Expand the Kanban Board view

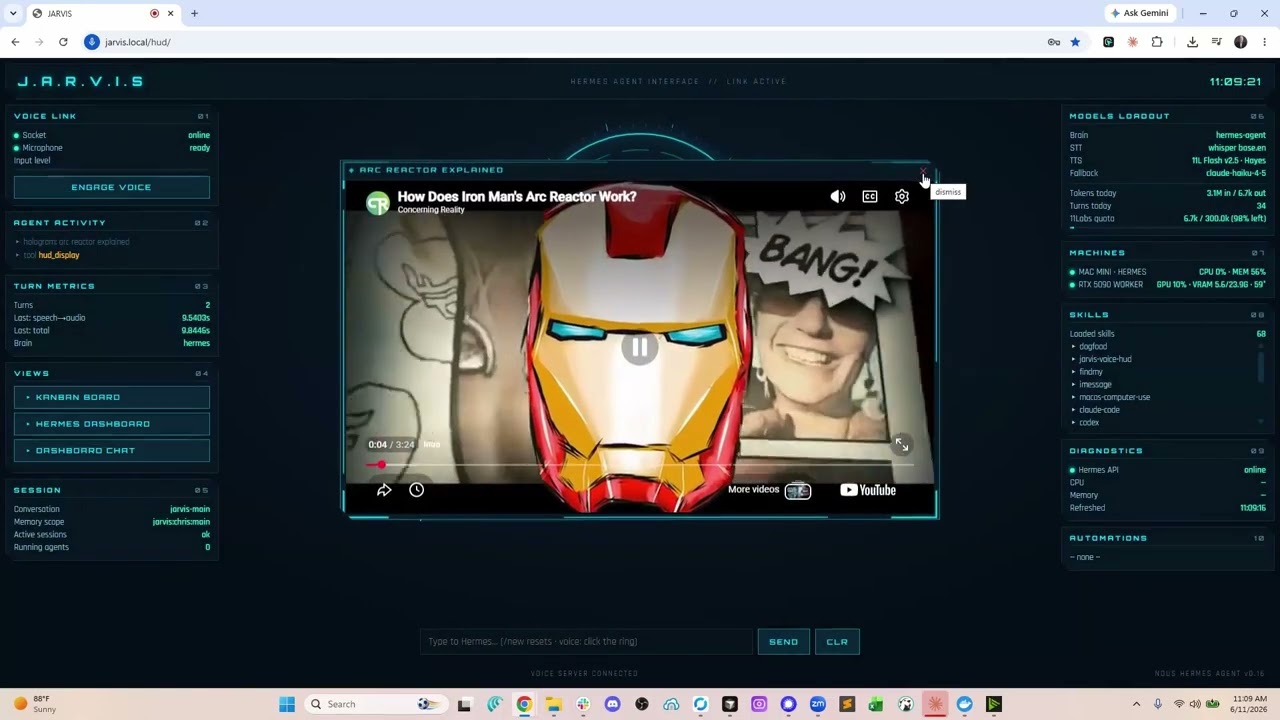[112, 397]
